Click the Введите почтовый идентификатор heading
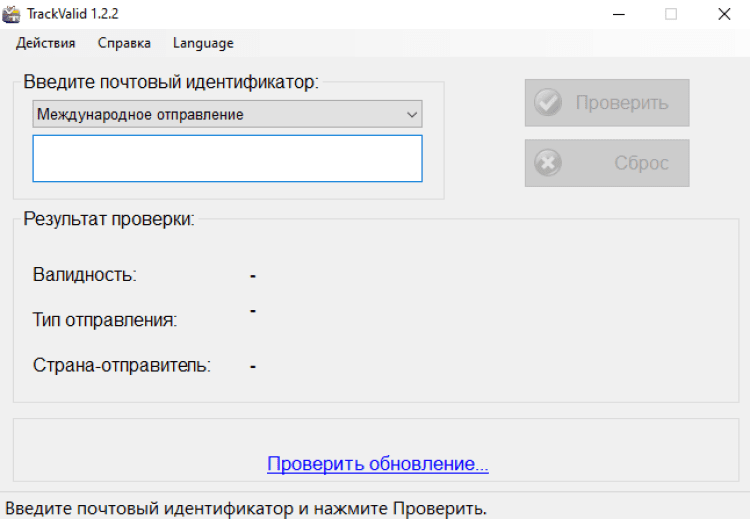The image size is (750, 519). click(170, 82)
